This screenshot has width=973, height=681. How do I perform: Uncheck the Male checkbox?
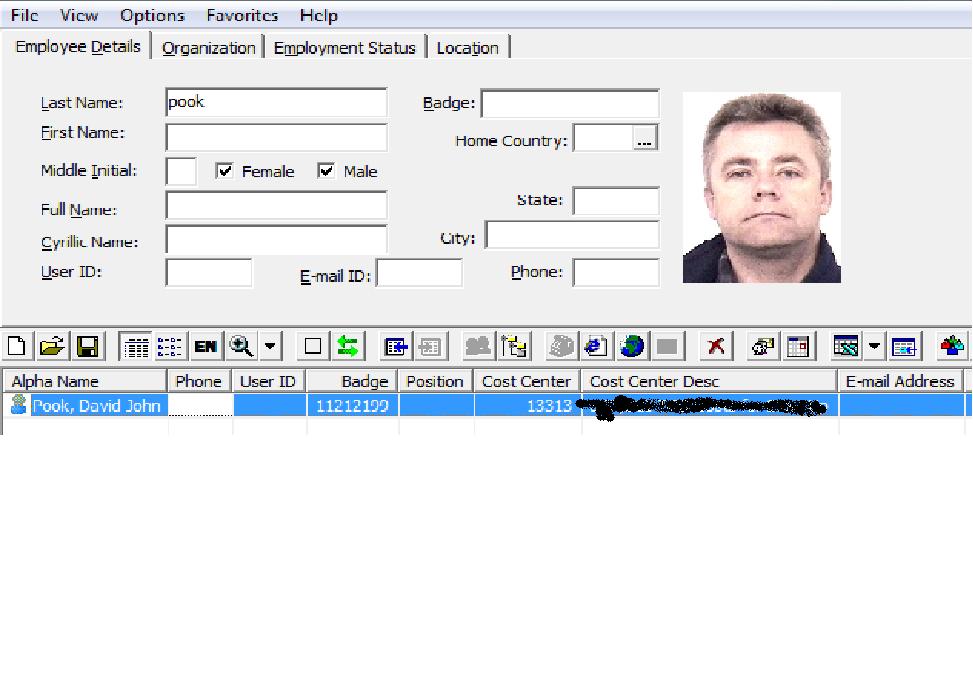[x=326, y=171]
